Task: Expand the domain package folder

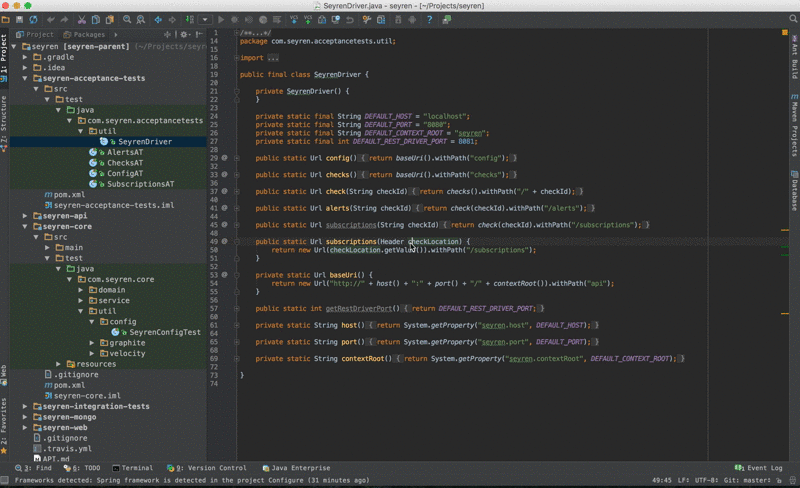Action: tap(81, 290)
